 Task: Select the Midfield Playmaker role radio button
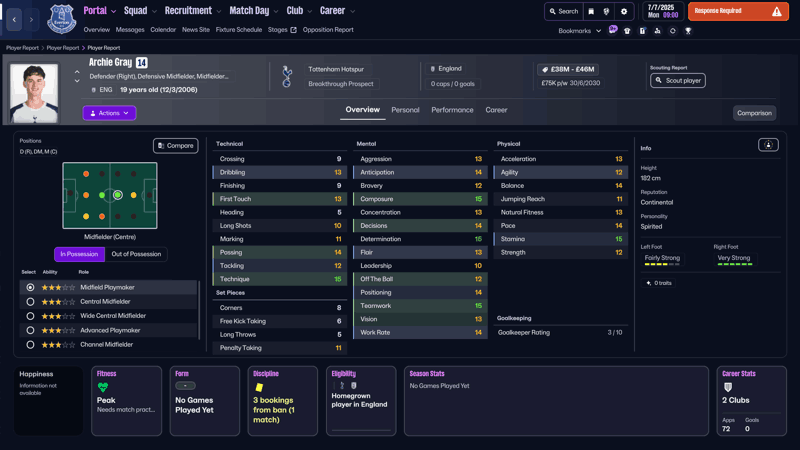tap(30, 287)
